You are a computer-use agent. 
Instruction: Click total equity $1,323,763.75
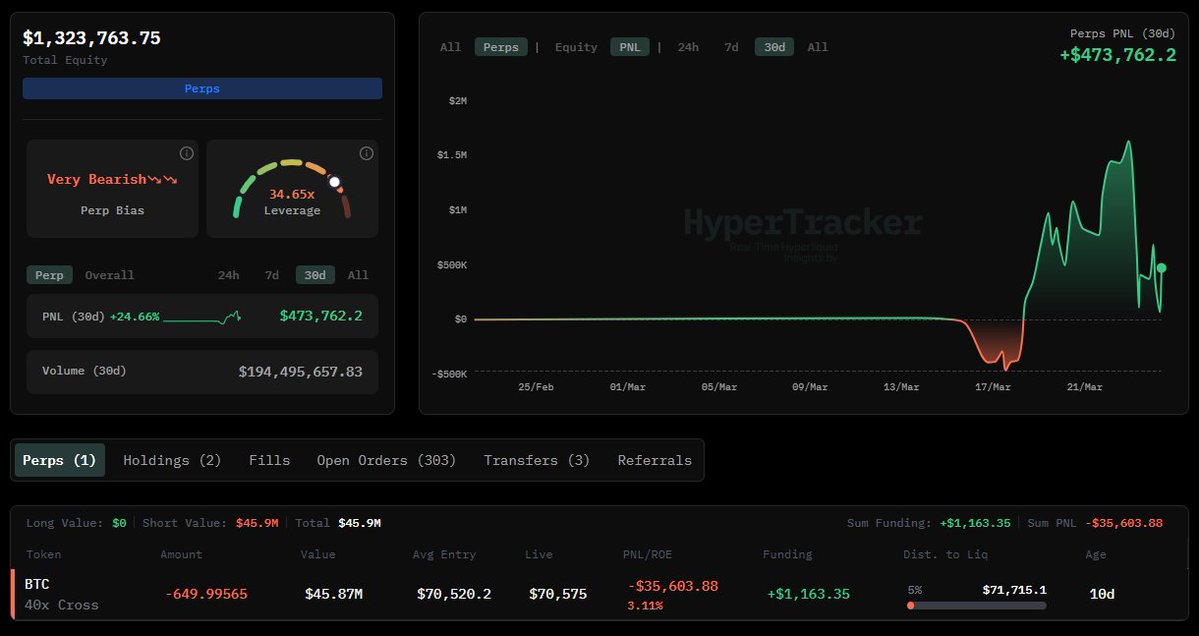pos(92,38)
